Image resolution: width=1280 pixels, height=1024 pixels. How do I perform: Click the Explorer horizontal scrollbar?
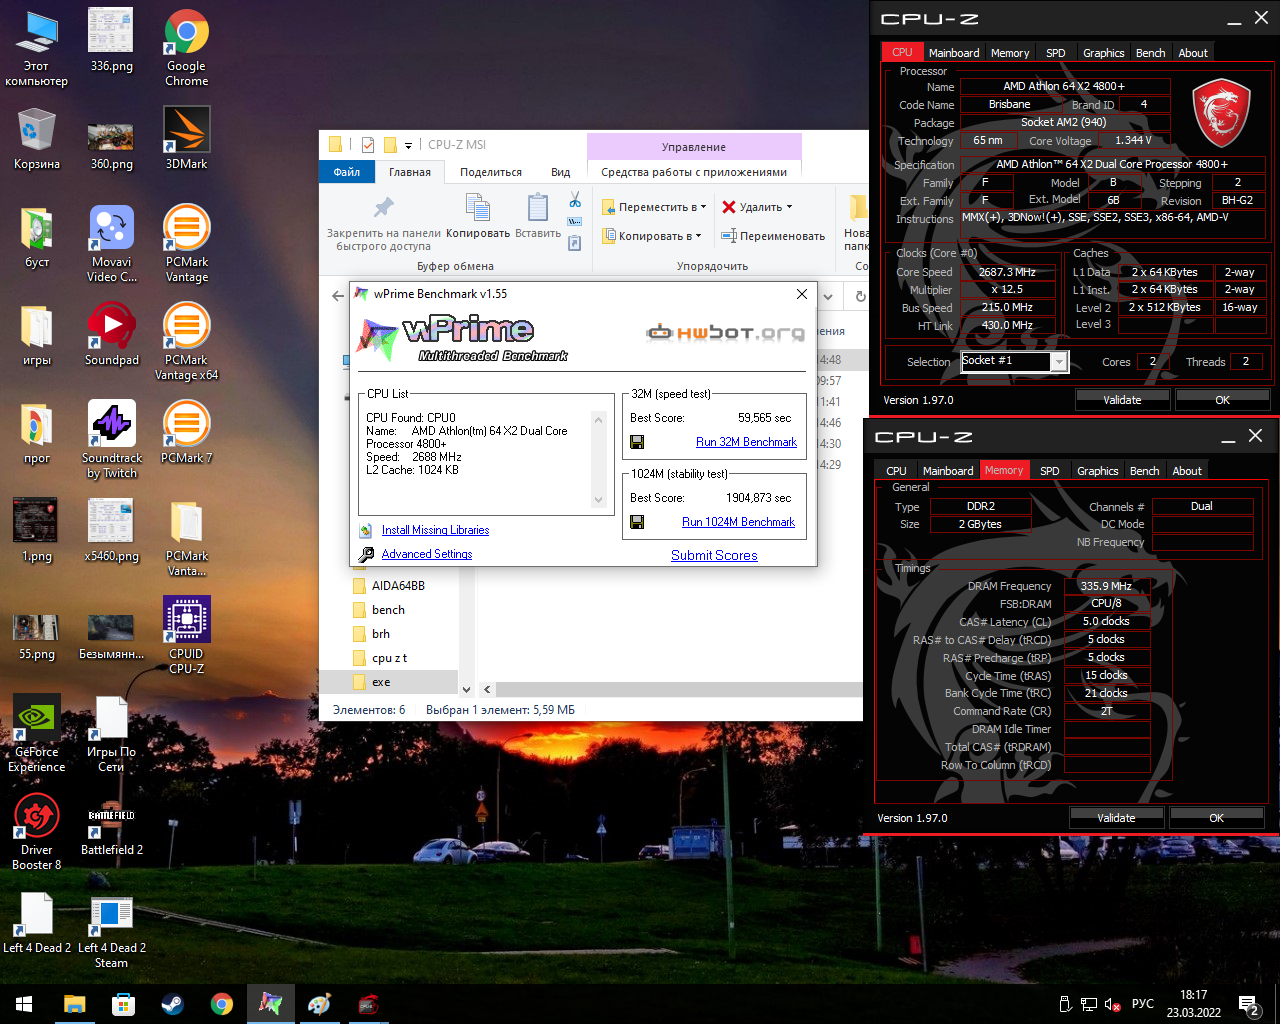679,689
